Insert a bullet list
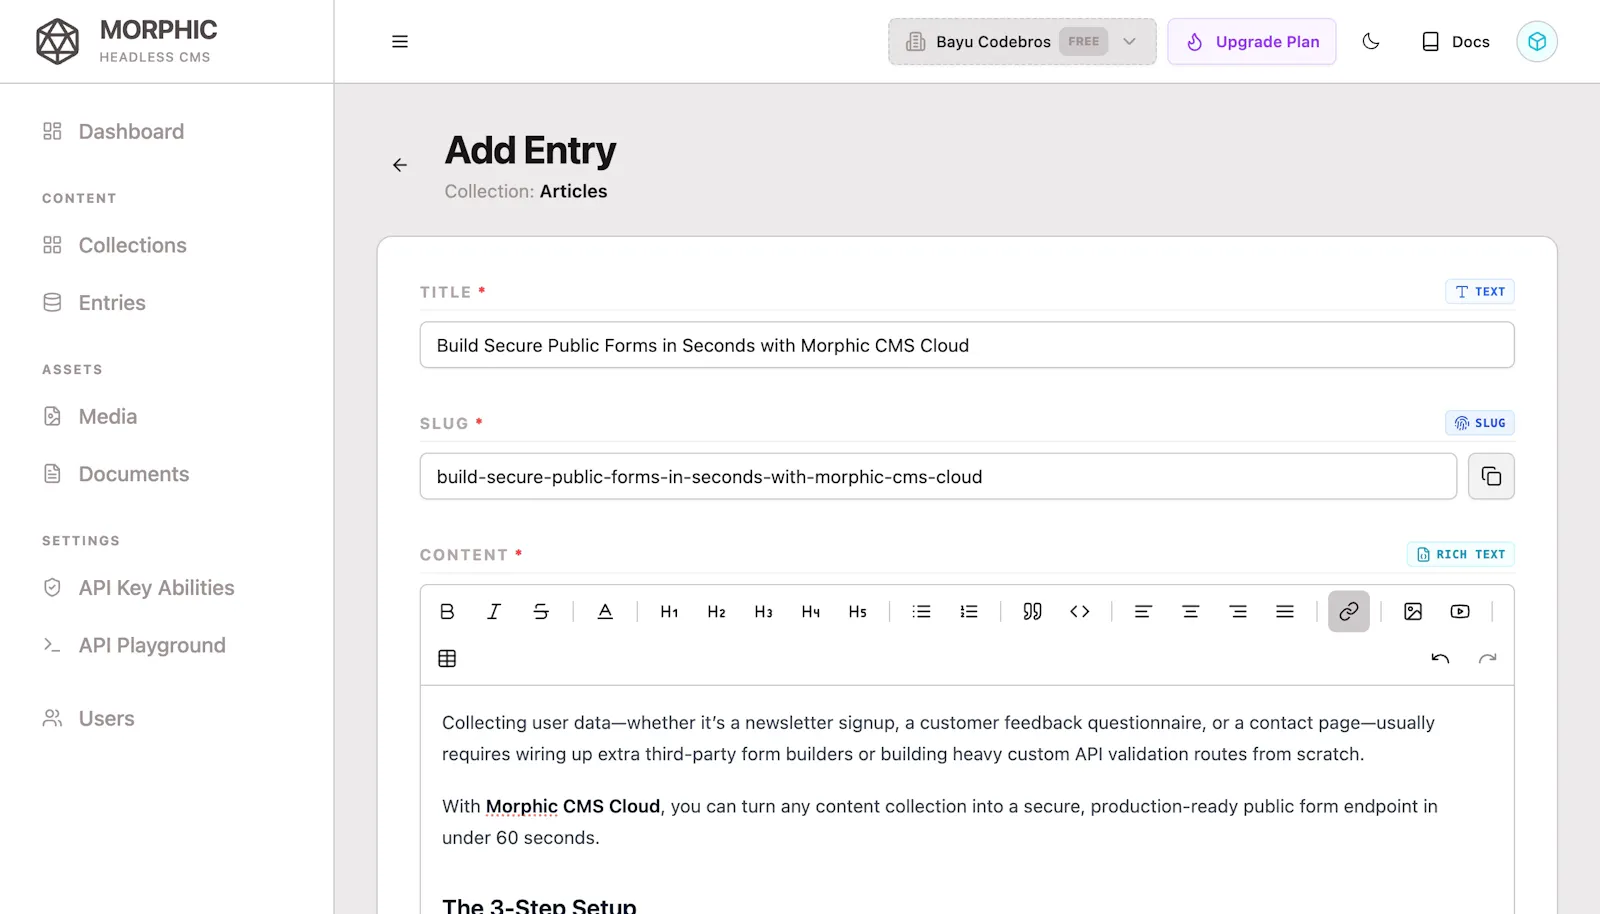This screenshot has width=1600, height=914. 921,611
